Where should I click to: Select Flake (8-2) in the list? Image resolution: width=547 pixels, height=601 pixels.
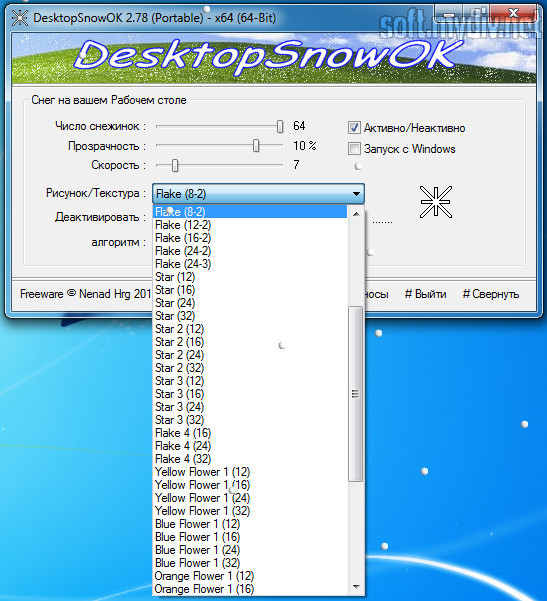coord(250,212)
